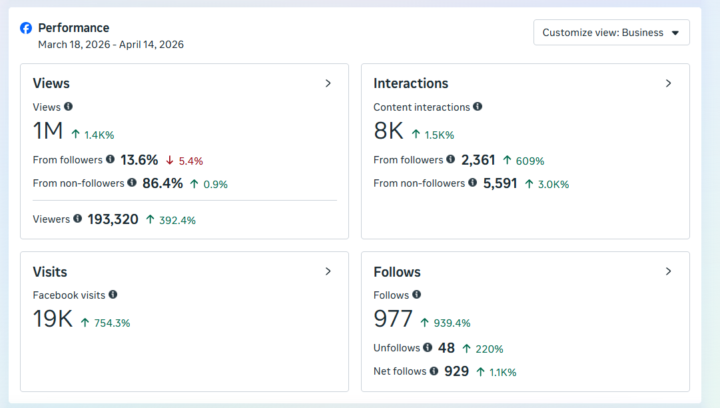720x408 pixels.
Task: Click the info icon beside Unfollows
Action: (x=428, y=347)
